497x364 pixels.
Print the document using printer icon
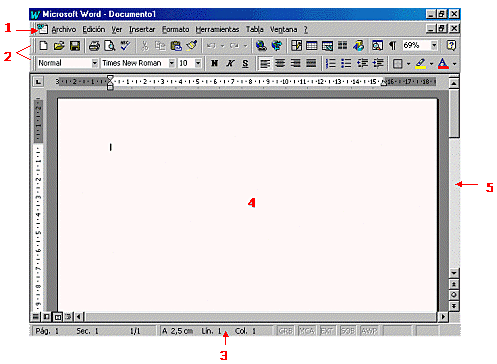(x=94, y=46)
